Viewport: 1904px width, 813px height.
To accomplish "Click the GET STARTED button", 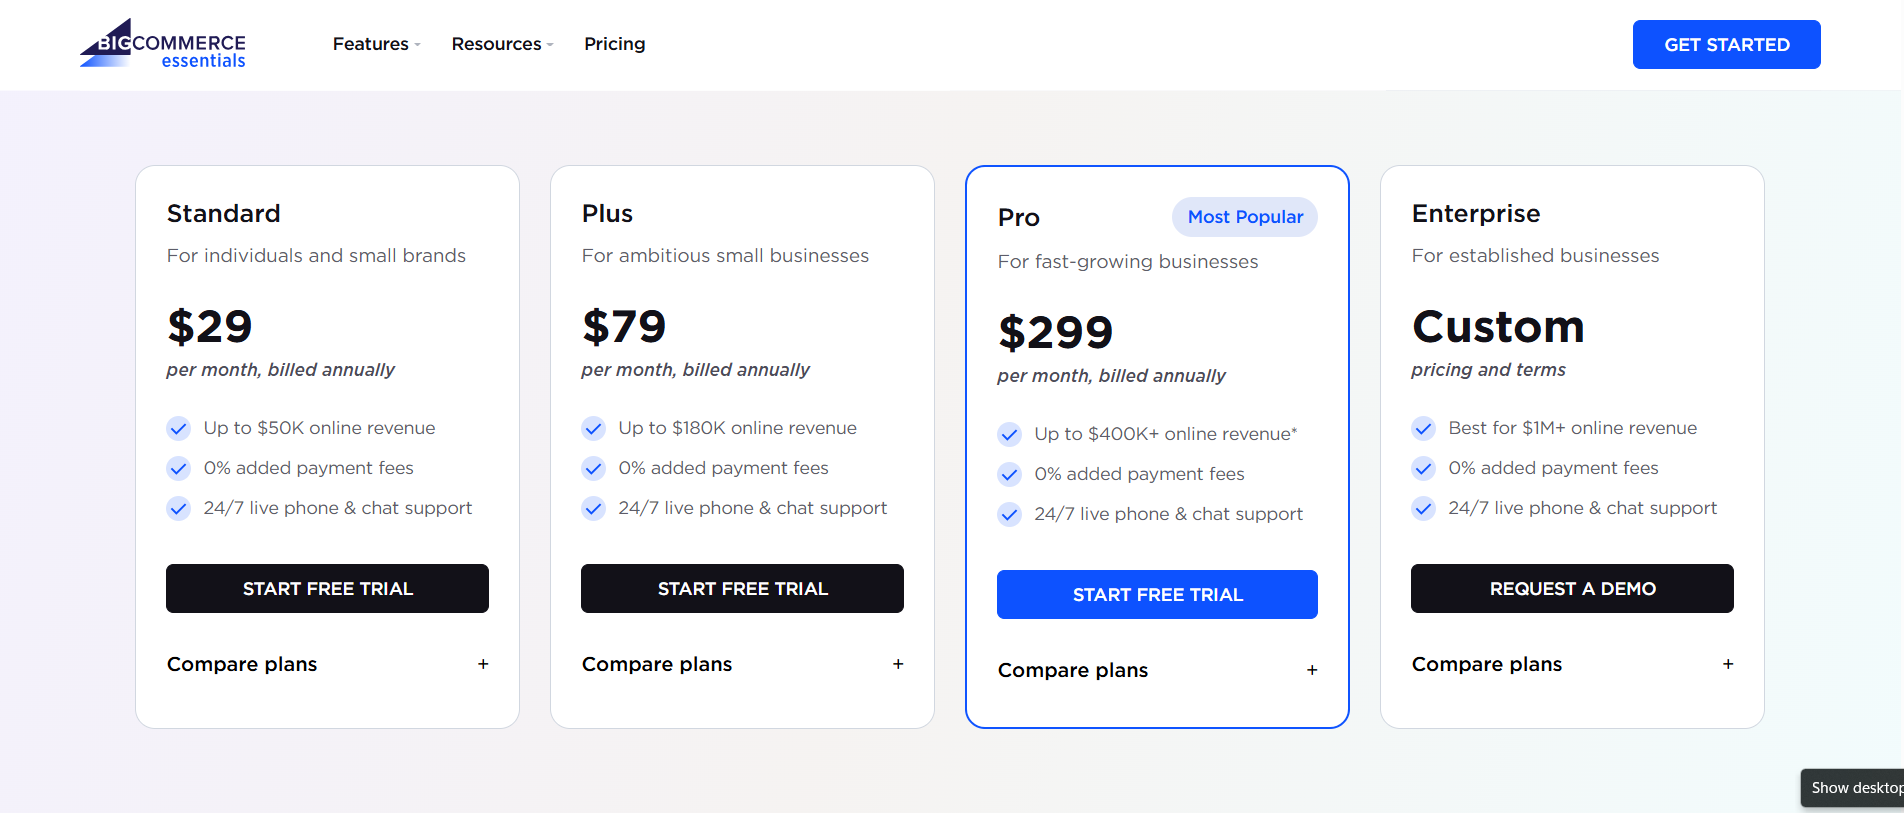I will pos(1726,44).
